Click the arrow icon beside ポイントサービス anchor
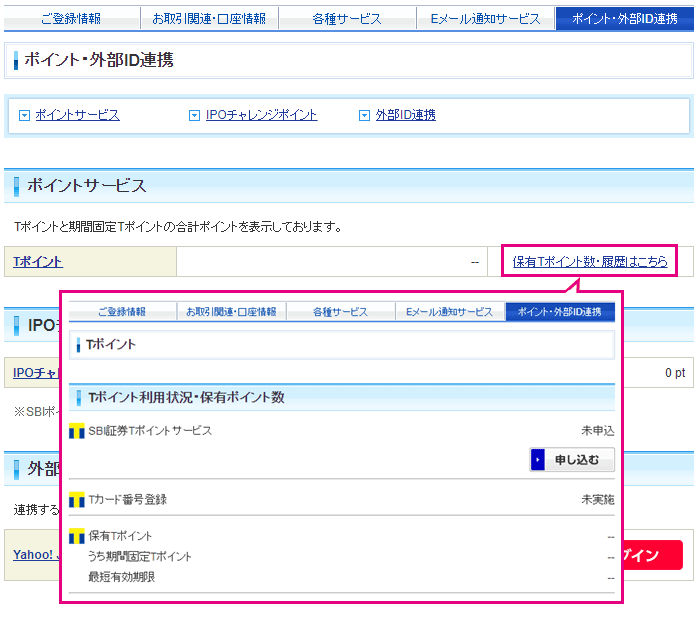Image resolution: width=699 pixels, height=630 pixels. 24,116
